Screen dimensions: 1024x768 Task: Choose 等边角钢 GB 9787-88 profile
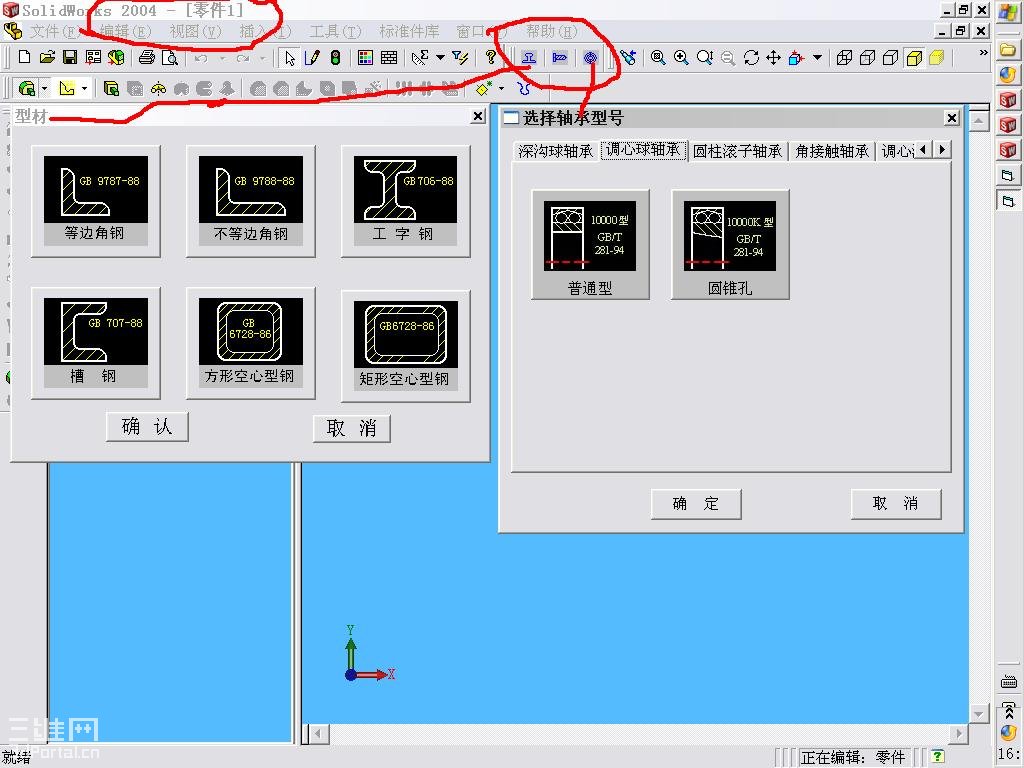tap(95, 201)
